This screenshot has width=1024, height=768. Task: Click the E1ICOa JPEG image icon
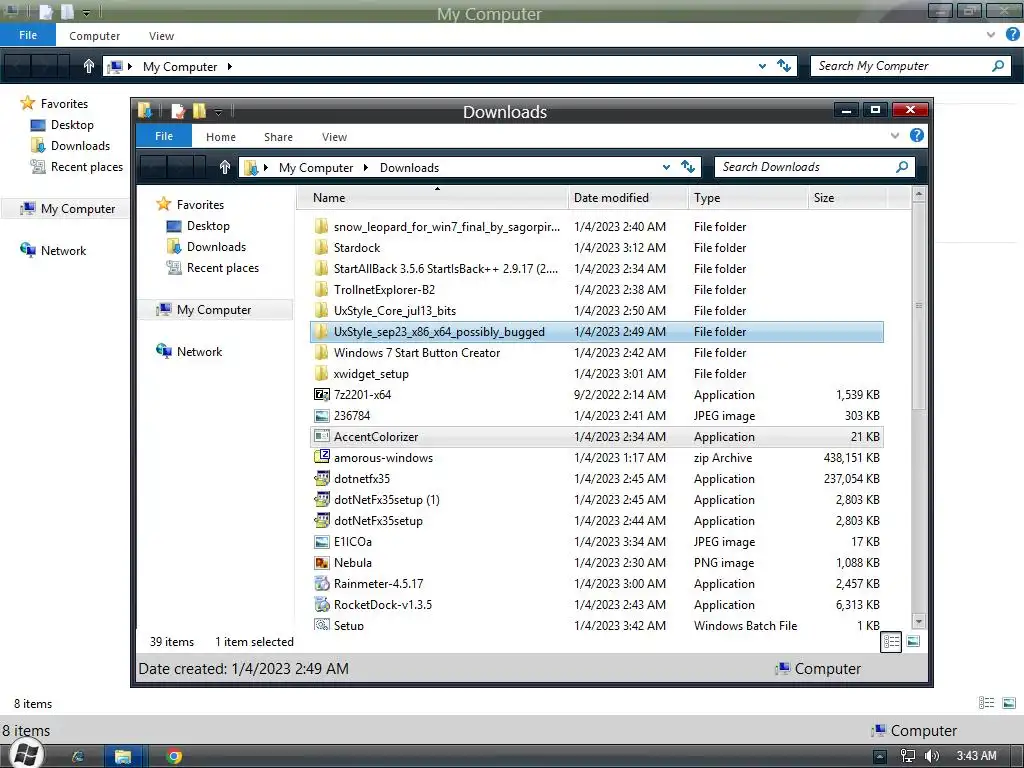pos(321,541)
